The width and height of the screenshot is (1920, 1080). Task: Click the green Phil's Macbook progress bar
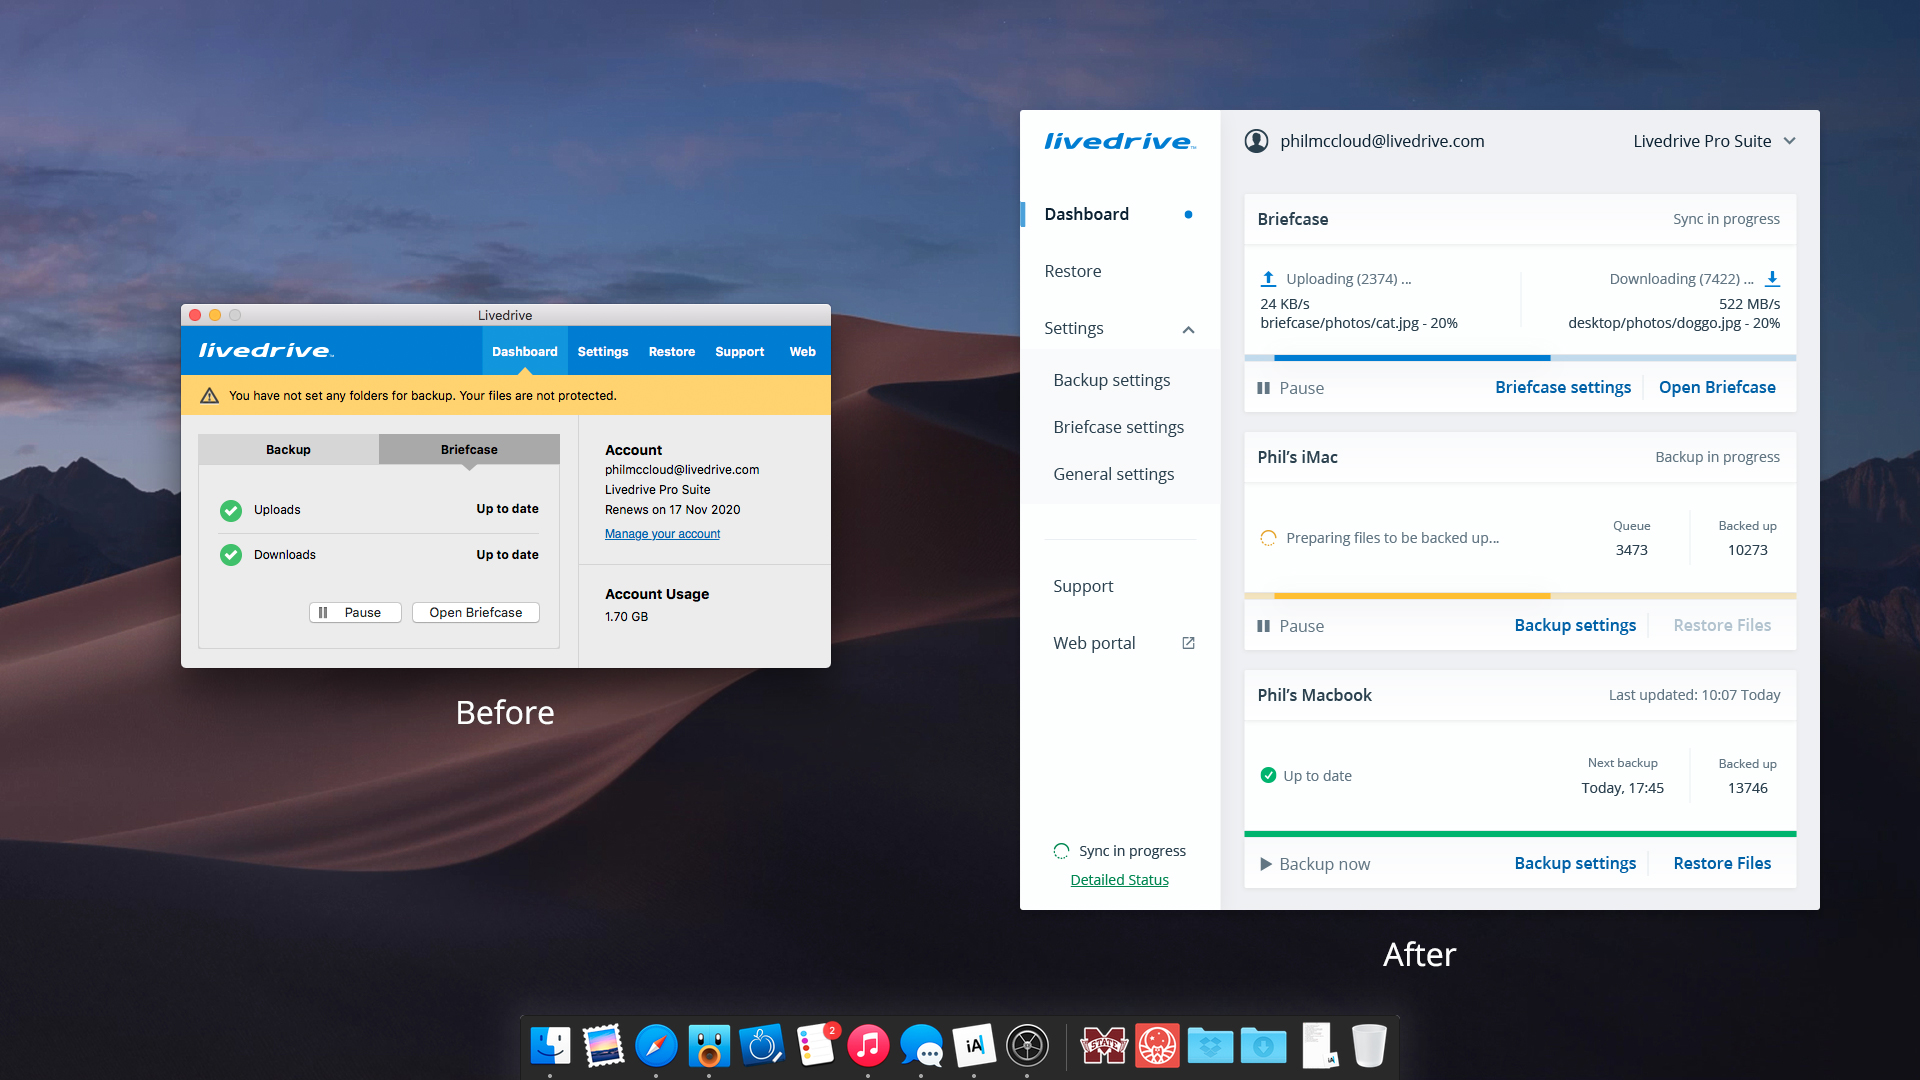1520,833
